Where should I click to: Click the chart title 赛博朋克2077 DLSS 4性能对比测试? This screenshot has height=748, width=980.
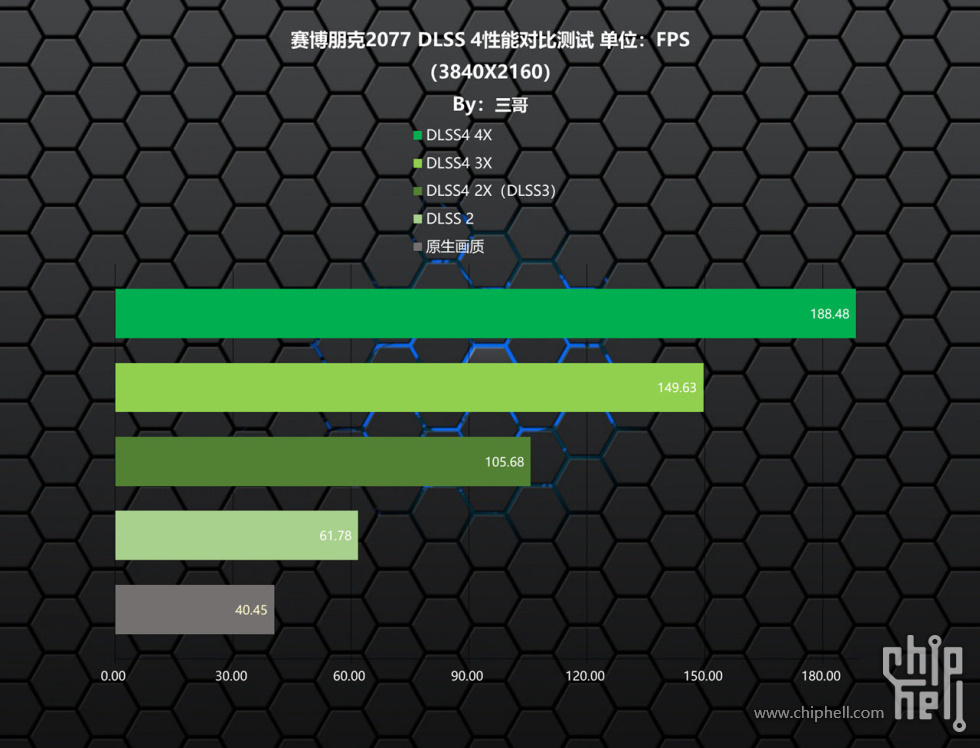click(x=442, y=40)
